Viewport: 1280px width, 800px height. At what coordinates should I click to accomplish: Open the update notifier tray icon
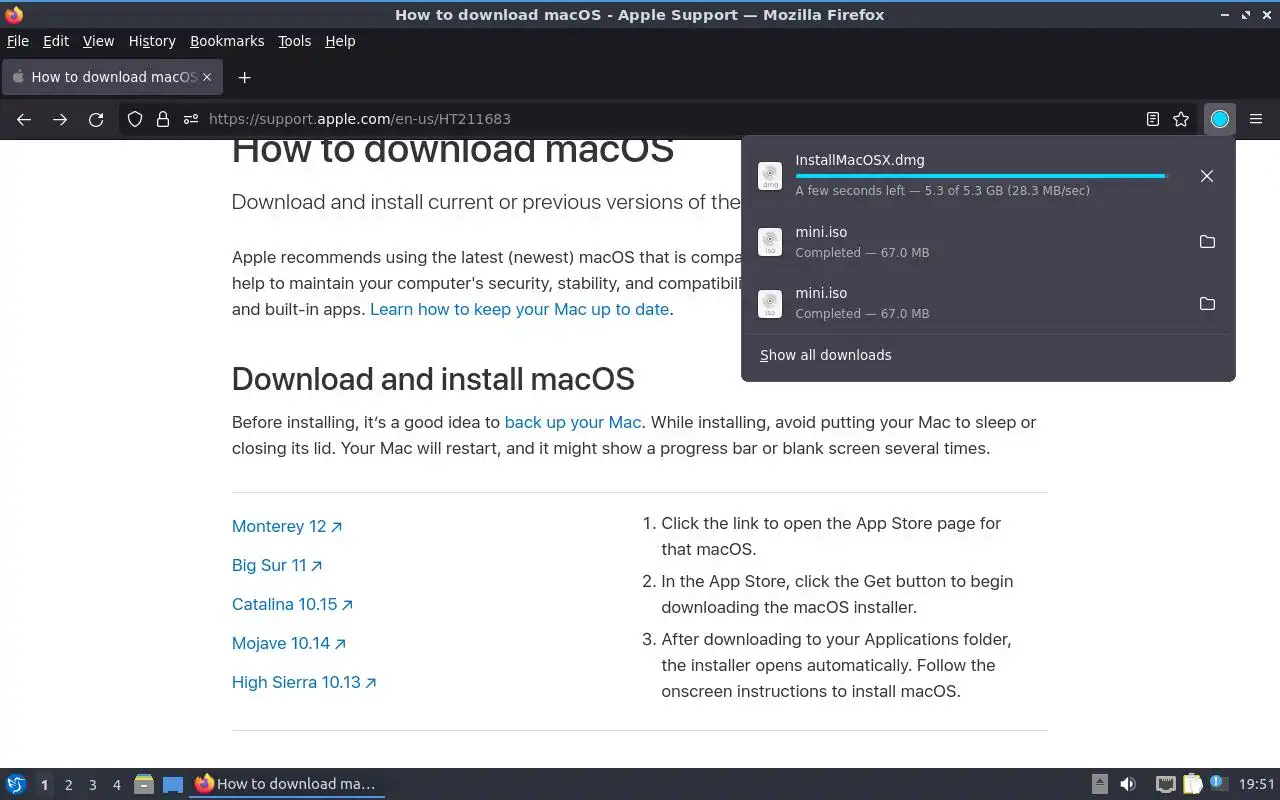pyautogui.click(x=1218, y=785)
